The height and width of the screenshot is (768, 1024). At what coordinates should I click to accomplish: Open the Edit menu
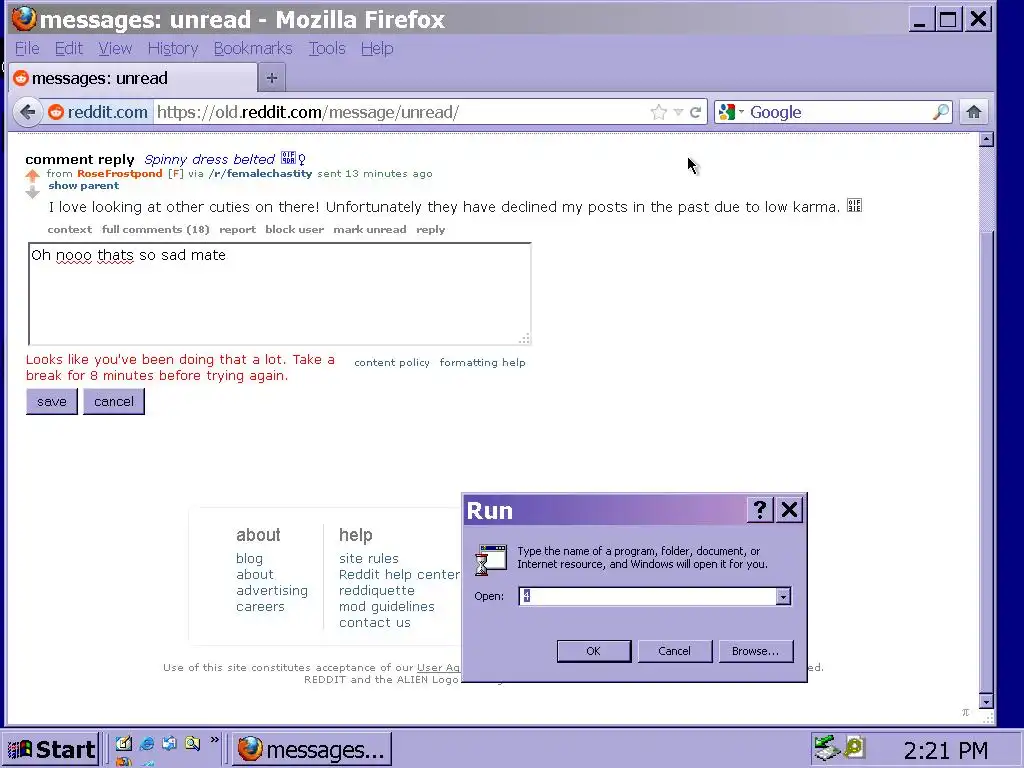click(x=69, y=48)
